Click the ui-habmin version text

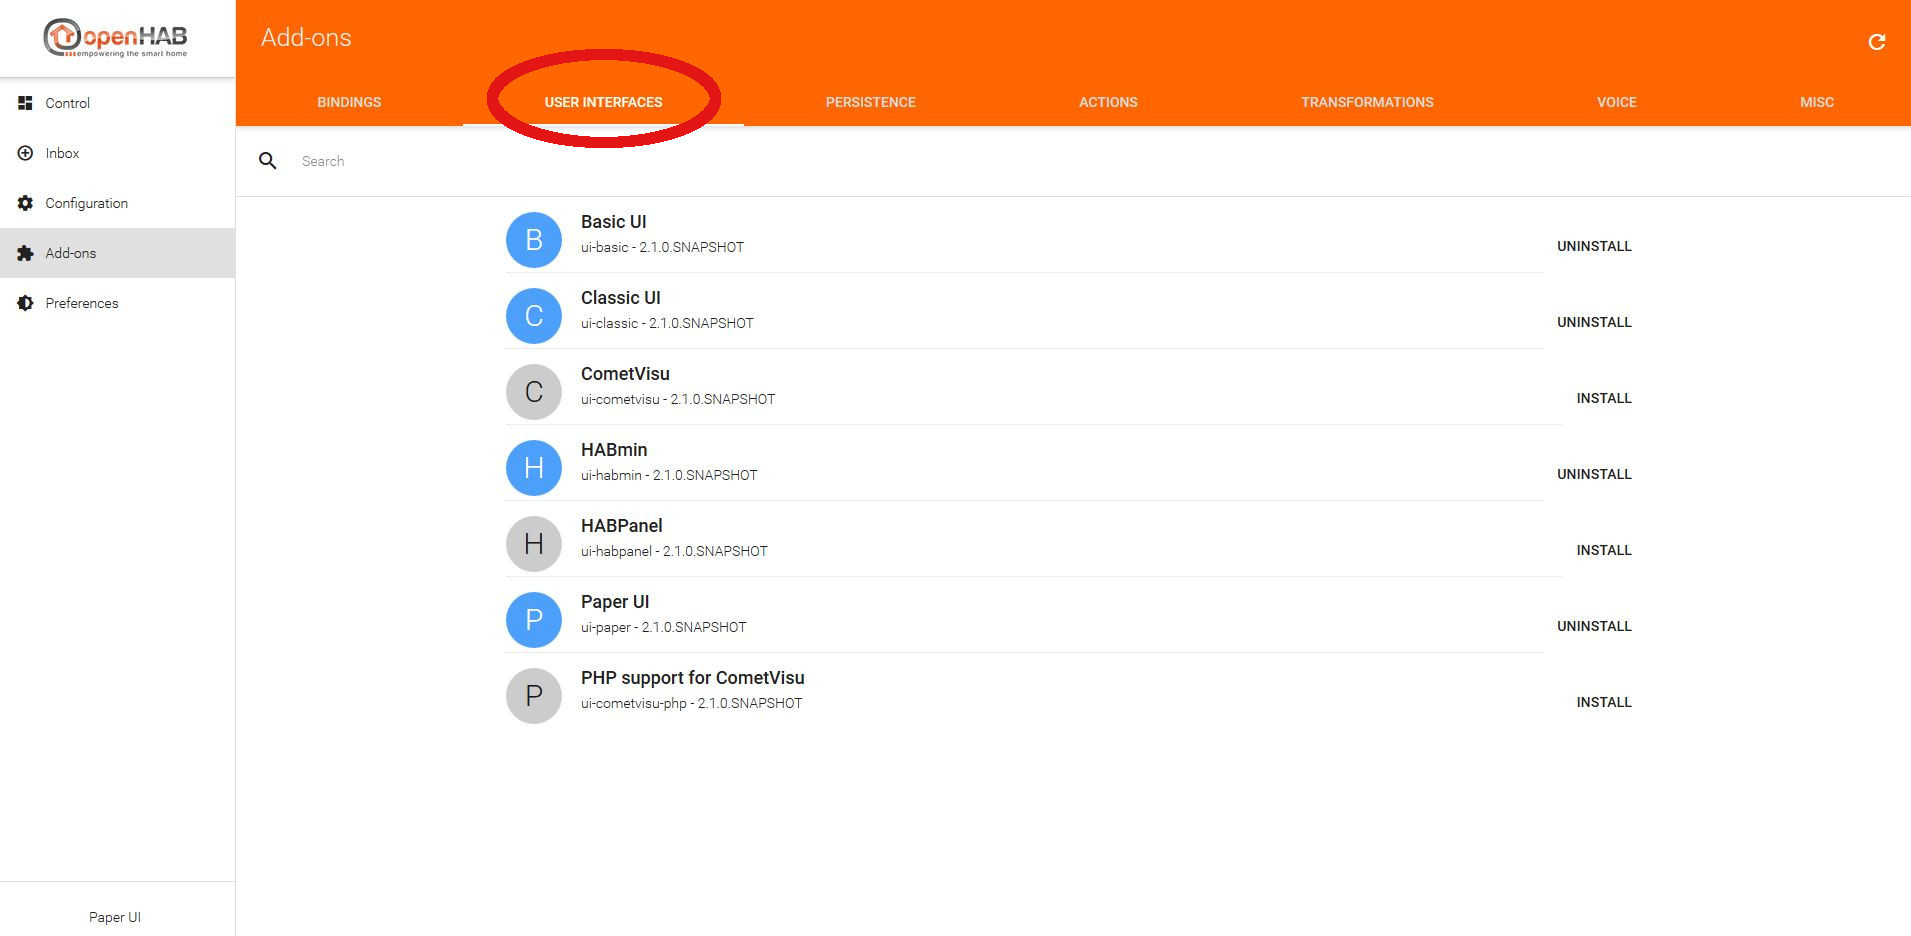coord(669,475)
